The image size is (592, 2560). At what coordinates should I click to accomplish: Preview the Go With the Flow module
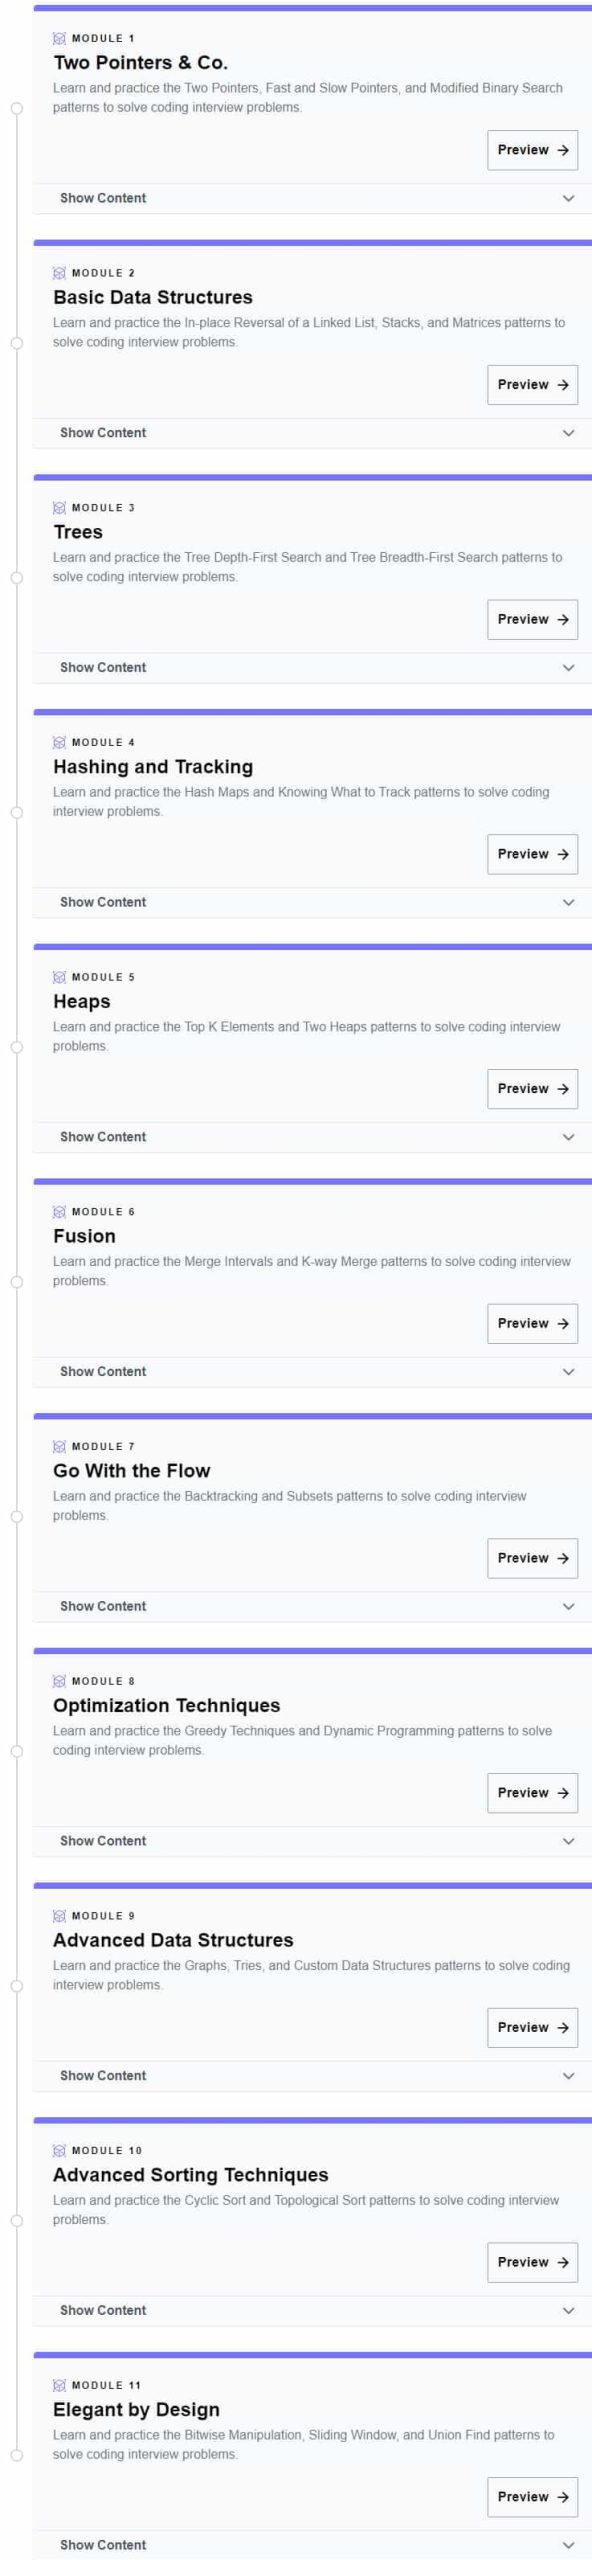(x=532, y=1558)
